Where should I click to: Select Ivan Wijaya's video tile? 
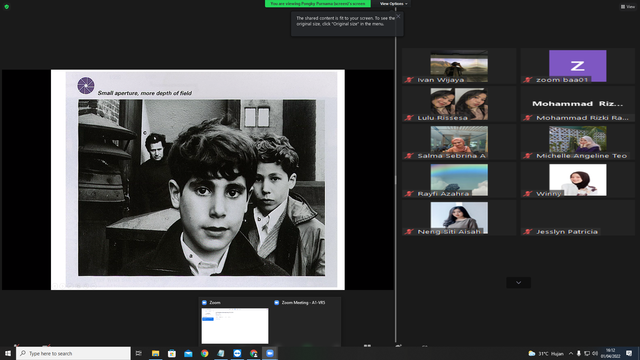point(459,66)
